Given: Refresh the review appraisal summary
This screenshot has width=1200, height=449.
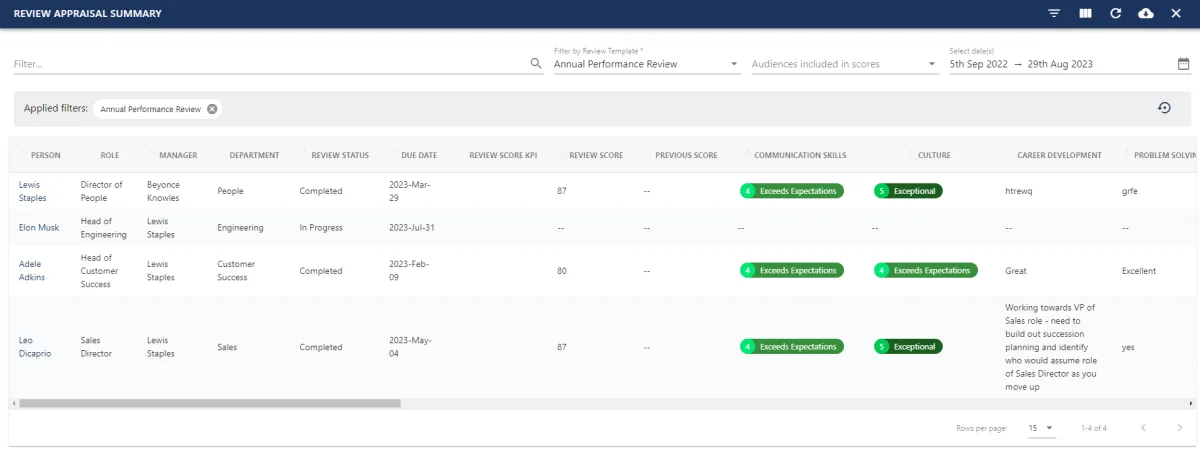Looking at the screenshot, I should (1115, 13).
